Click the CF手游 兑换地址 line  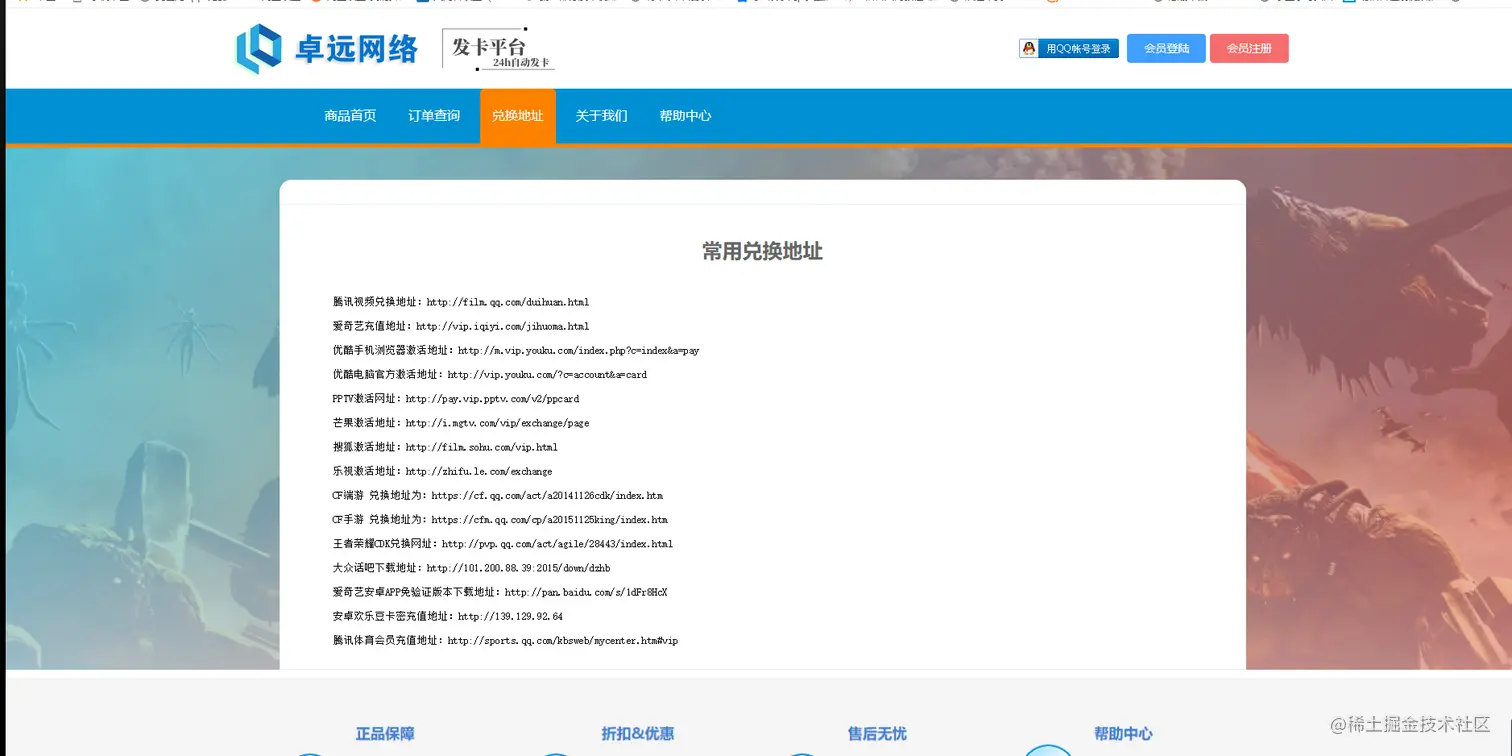tap(500, 520)
